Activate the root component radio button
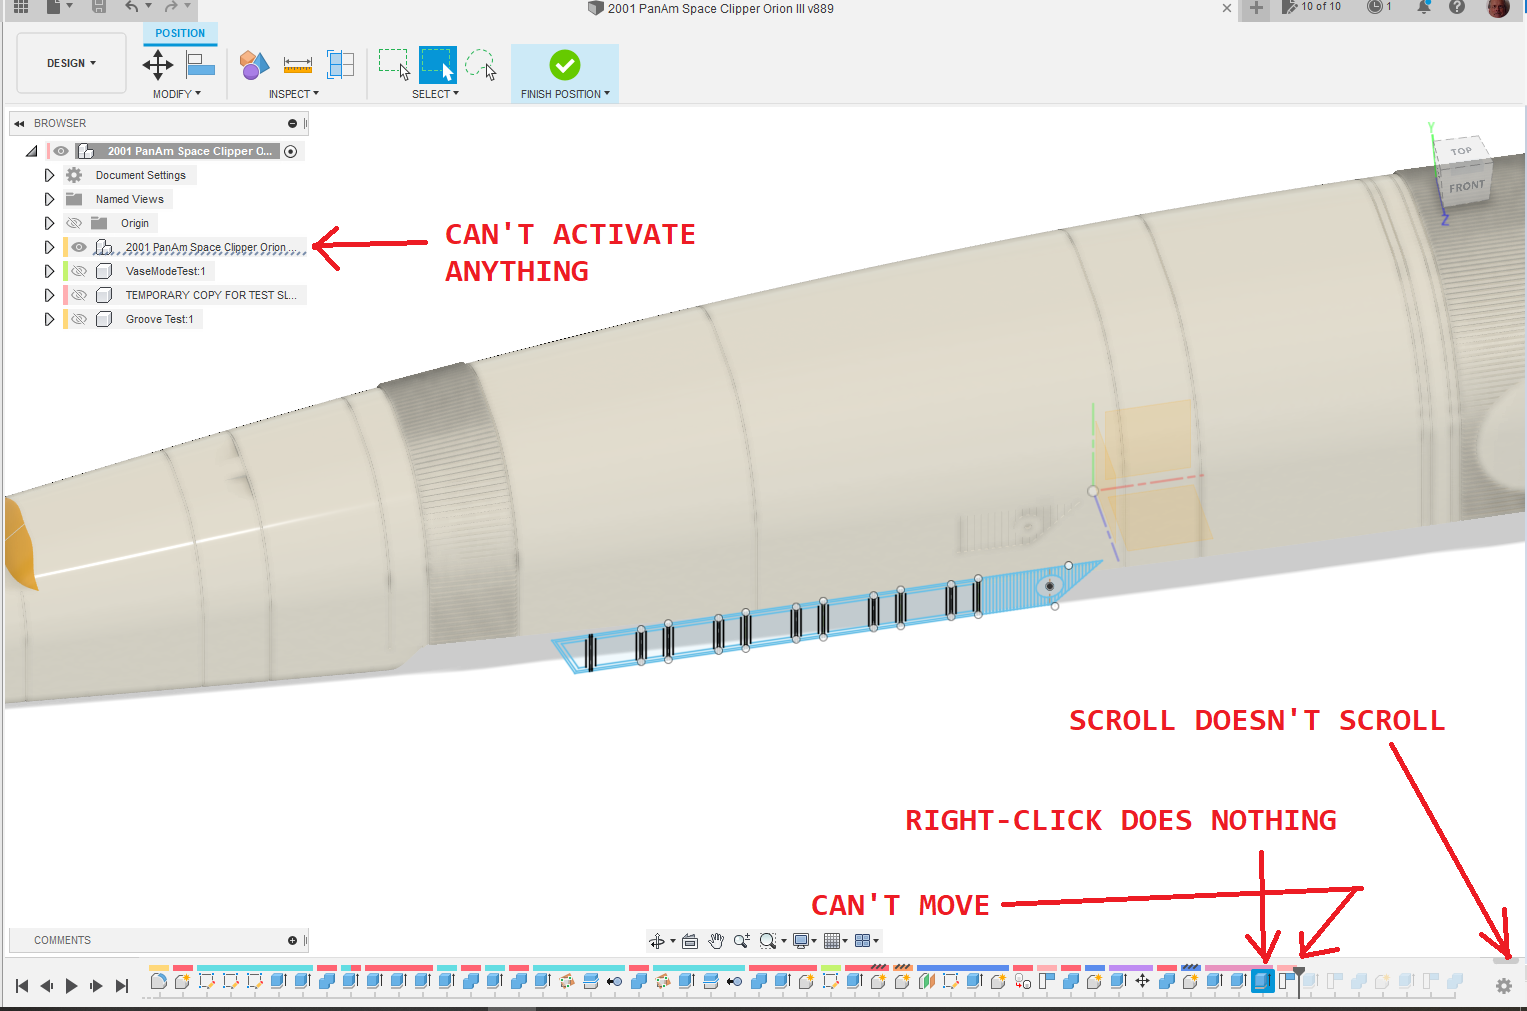The width and height of the screenshot is (1527, 1011). [291, 152]
